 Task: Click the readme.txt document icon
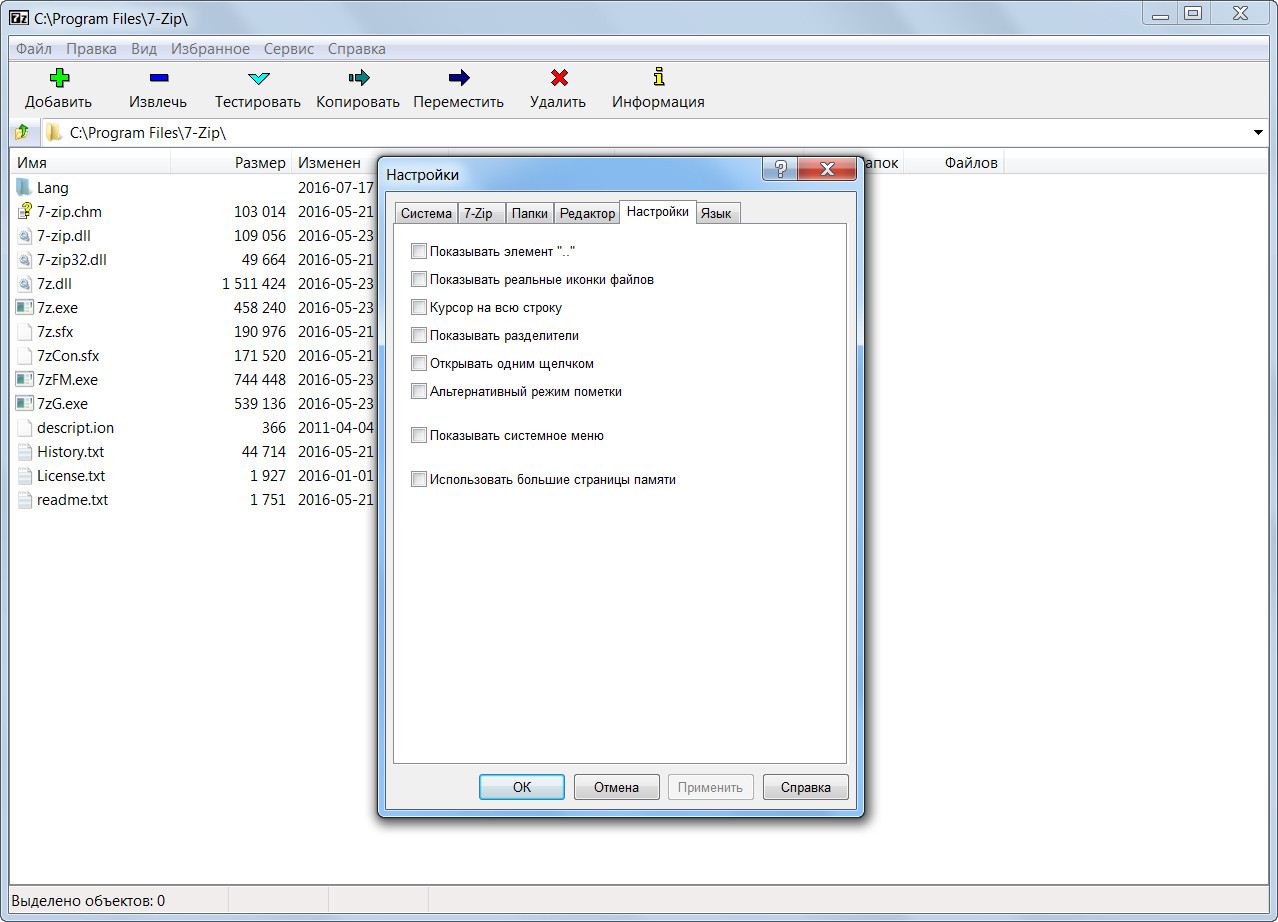click(25, 499)
